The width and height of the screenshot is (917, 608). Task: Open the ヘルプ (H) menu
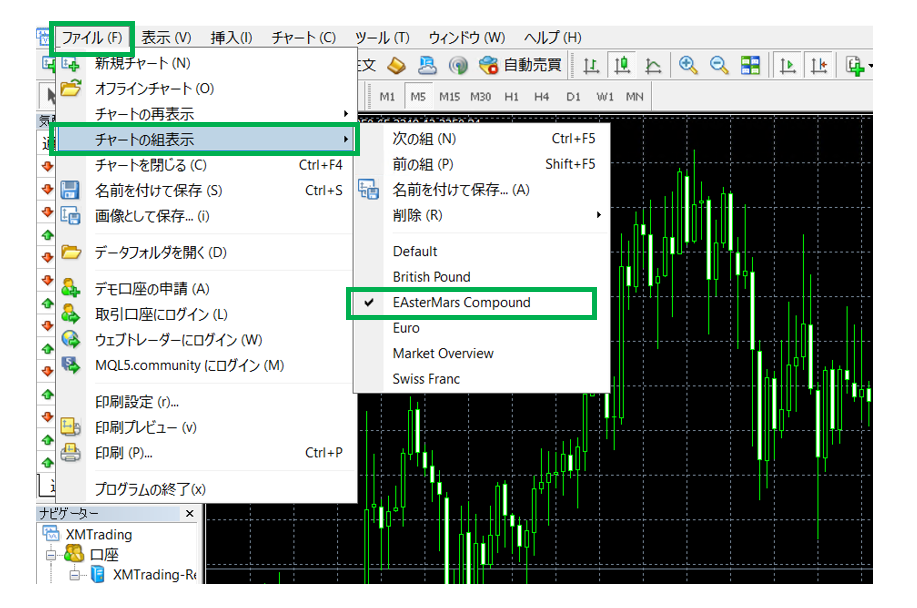coord(552,38)
